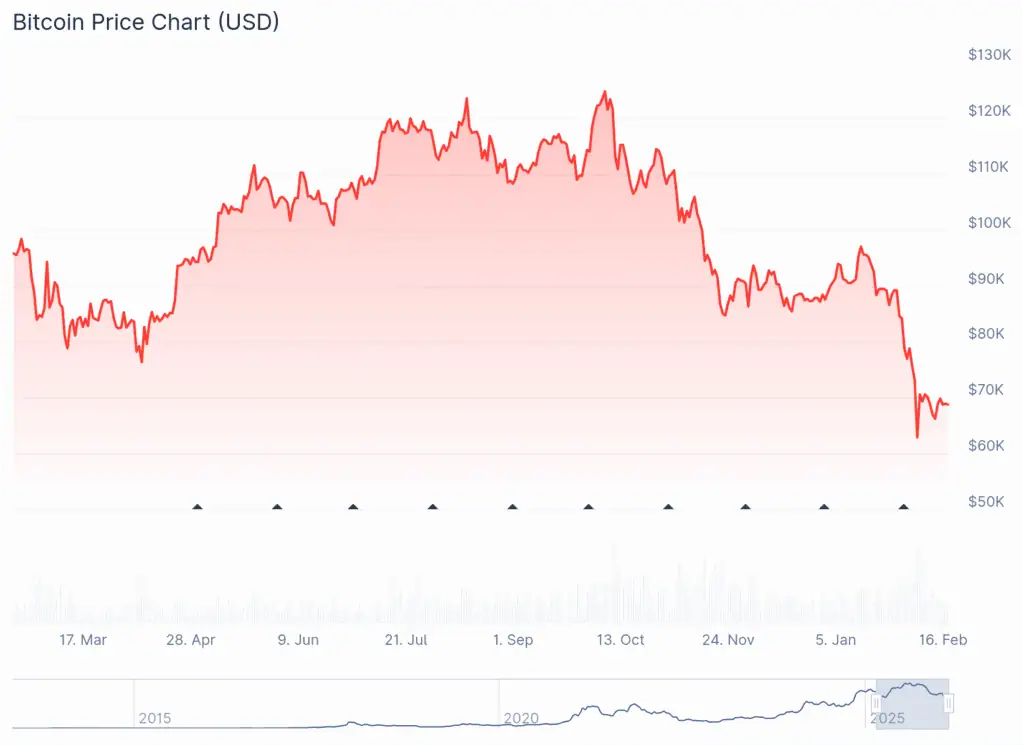Click the event marker above the 1. Sep label

tap(512, 507)
